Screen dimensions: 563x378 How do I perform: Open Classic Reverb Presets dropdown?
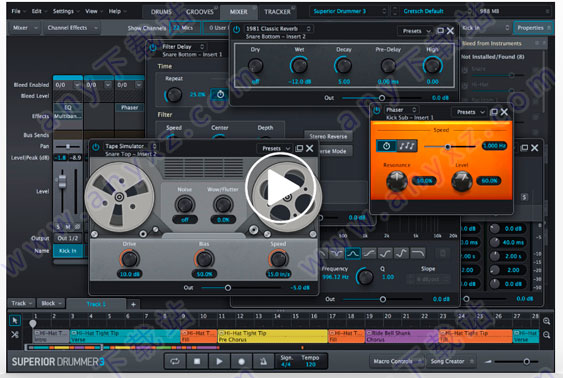tap(416, 31)
